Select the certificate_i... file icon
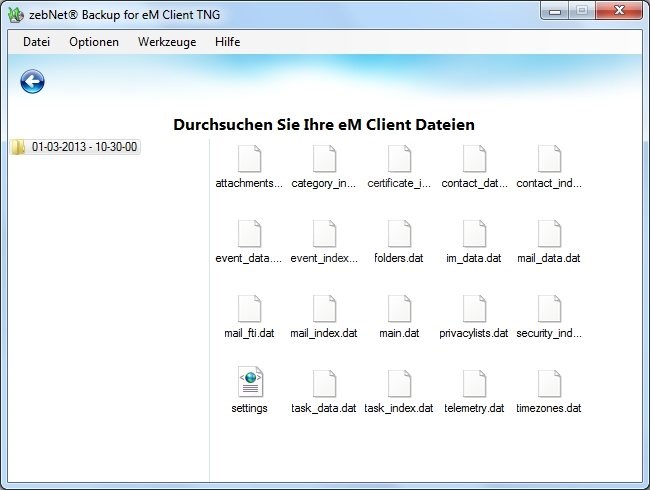 pos(399,158)
